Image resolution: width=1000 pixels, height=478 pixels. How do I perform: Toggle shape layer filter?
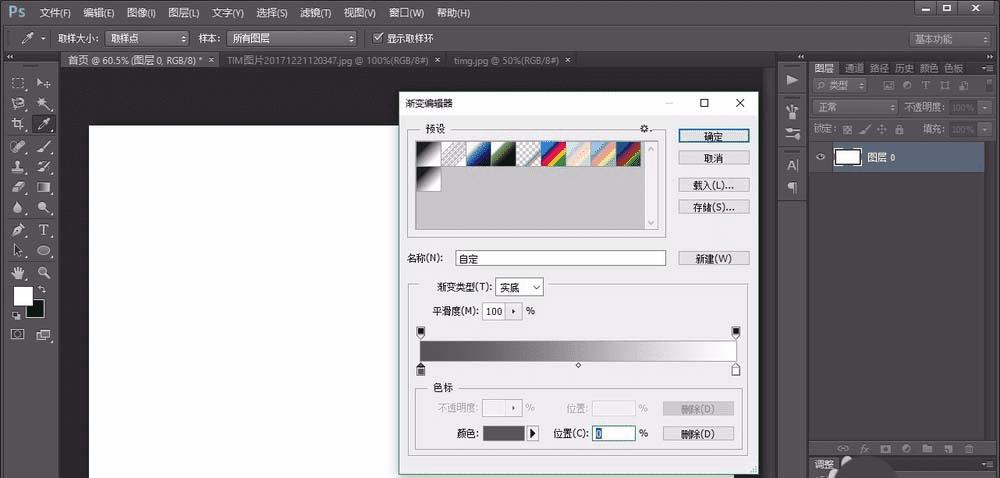click(945, 85)
